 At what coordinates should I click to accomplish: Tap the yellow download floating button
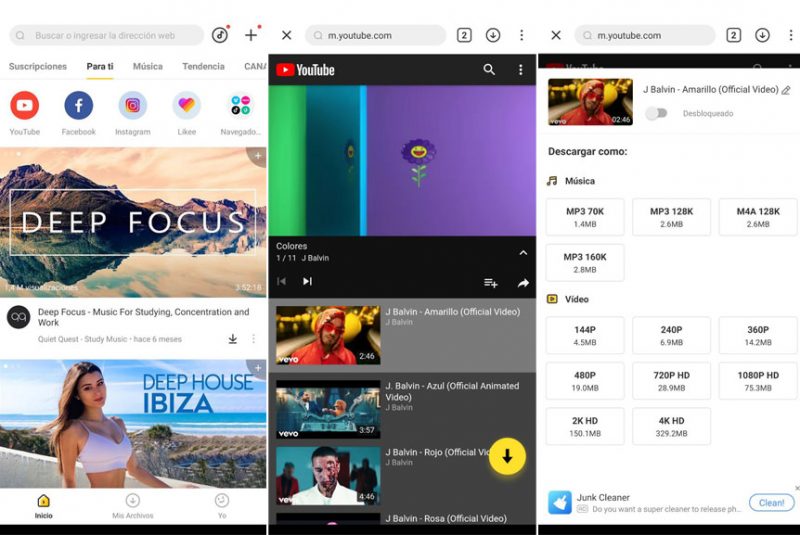point(507,456)
